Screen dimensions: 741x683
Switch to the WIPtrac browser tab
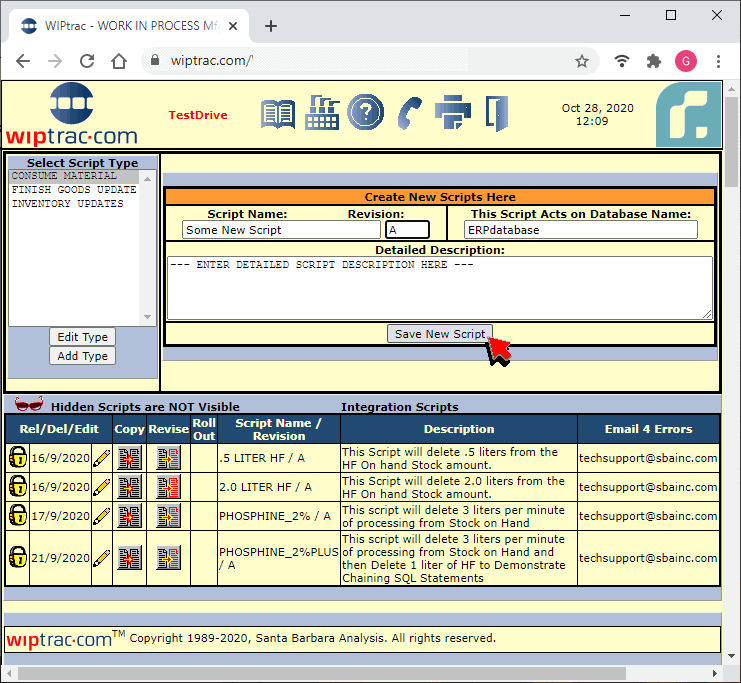(x=128, y=26)
